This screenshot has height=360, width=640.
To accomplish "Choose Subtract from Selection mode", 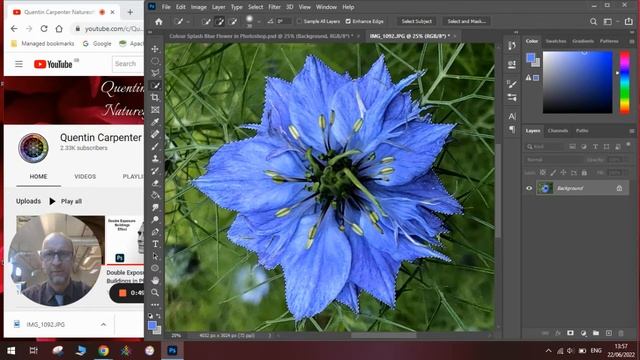I will tap(233, 22).
